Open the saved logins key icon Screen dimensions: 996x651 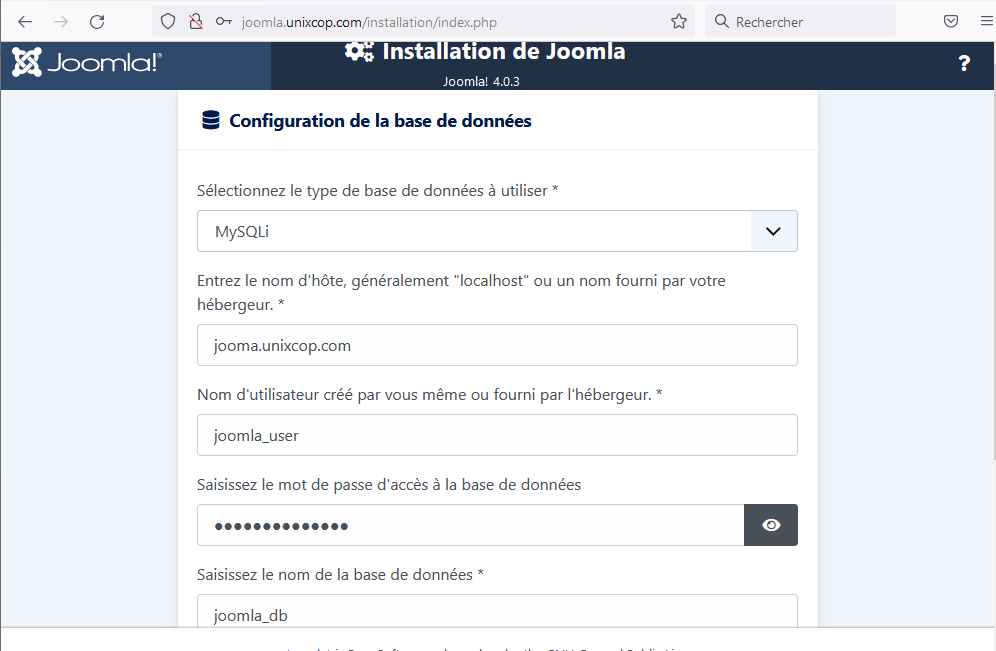pyautogui.click(x=224, y=22)
